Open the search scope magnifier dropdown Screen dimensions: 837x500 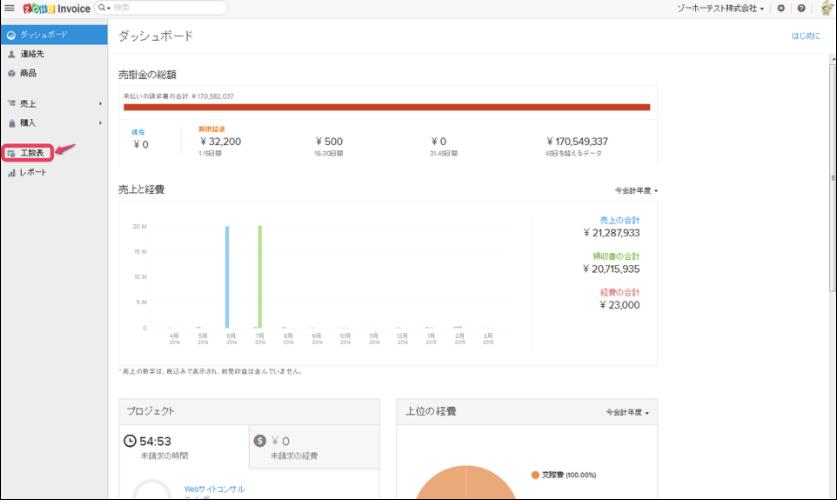(104, 8)
